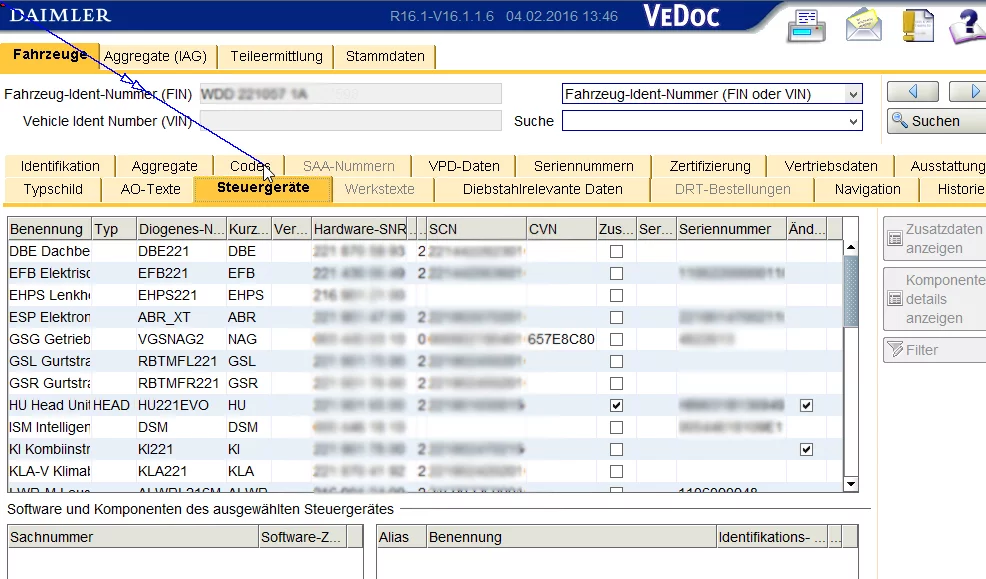Click Zusatzdaten anzeigen button
Image resolution: width=986 pixels, height=579 pixels.
coord(932,238)
